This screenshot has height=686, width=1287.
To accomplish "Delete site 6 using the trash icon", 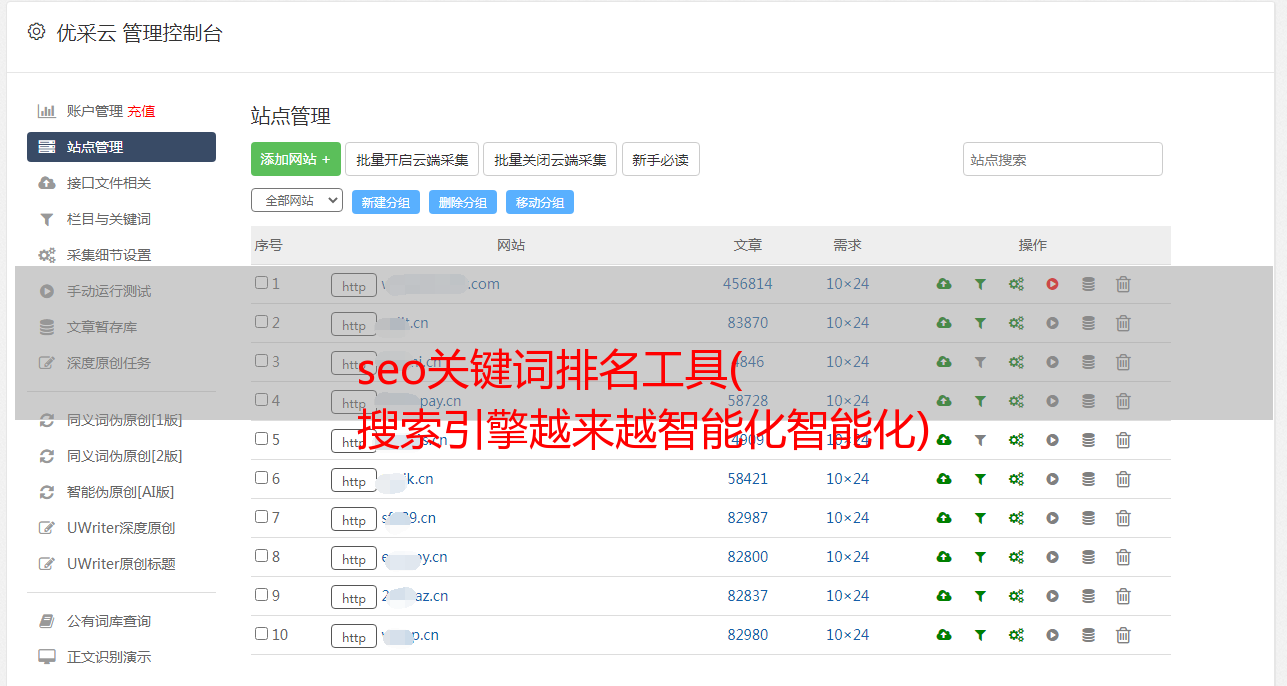I will pos(1123,479).
